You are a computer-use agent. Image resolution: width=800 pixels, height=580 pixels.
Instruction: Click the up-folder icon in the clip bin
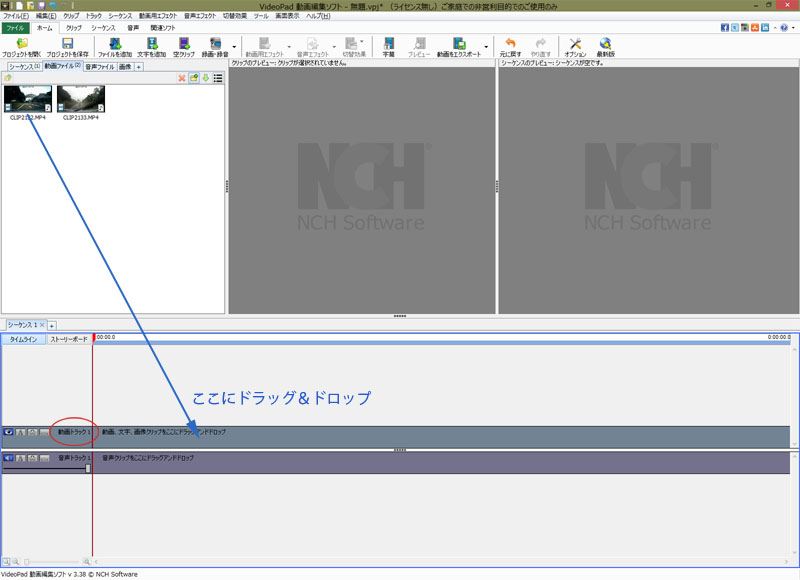[8, 78]
